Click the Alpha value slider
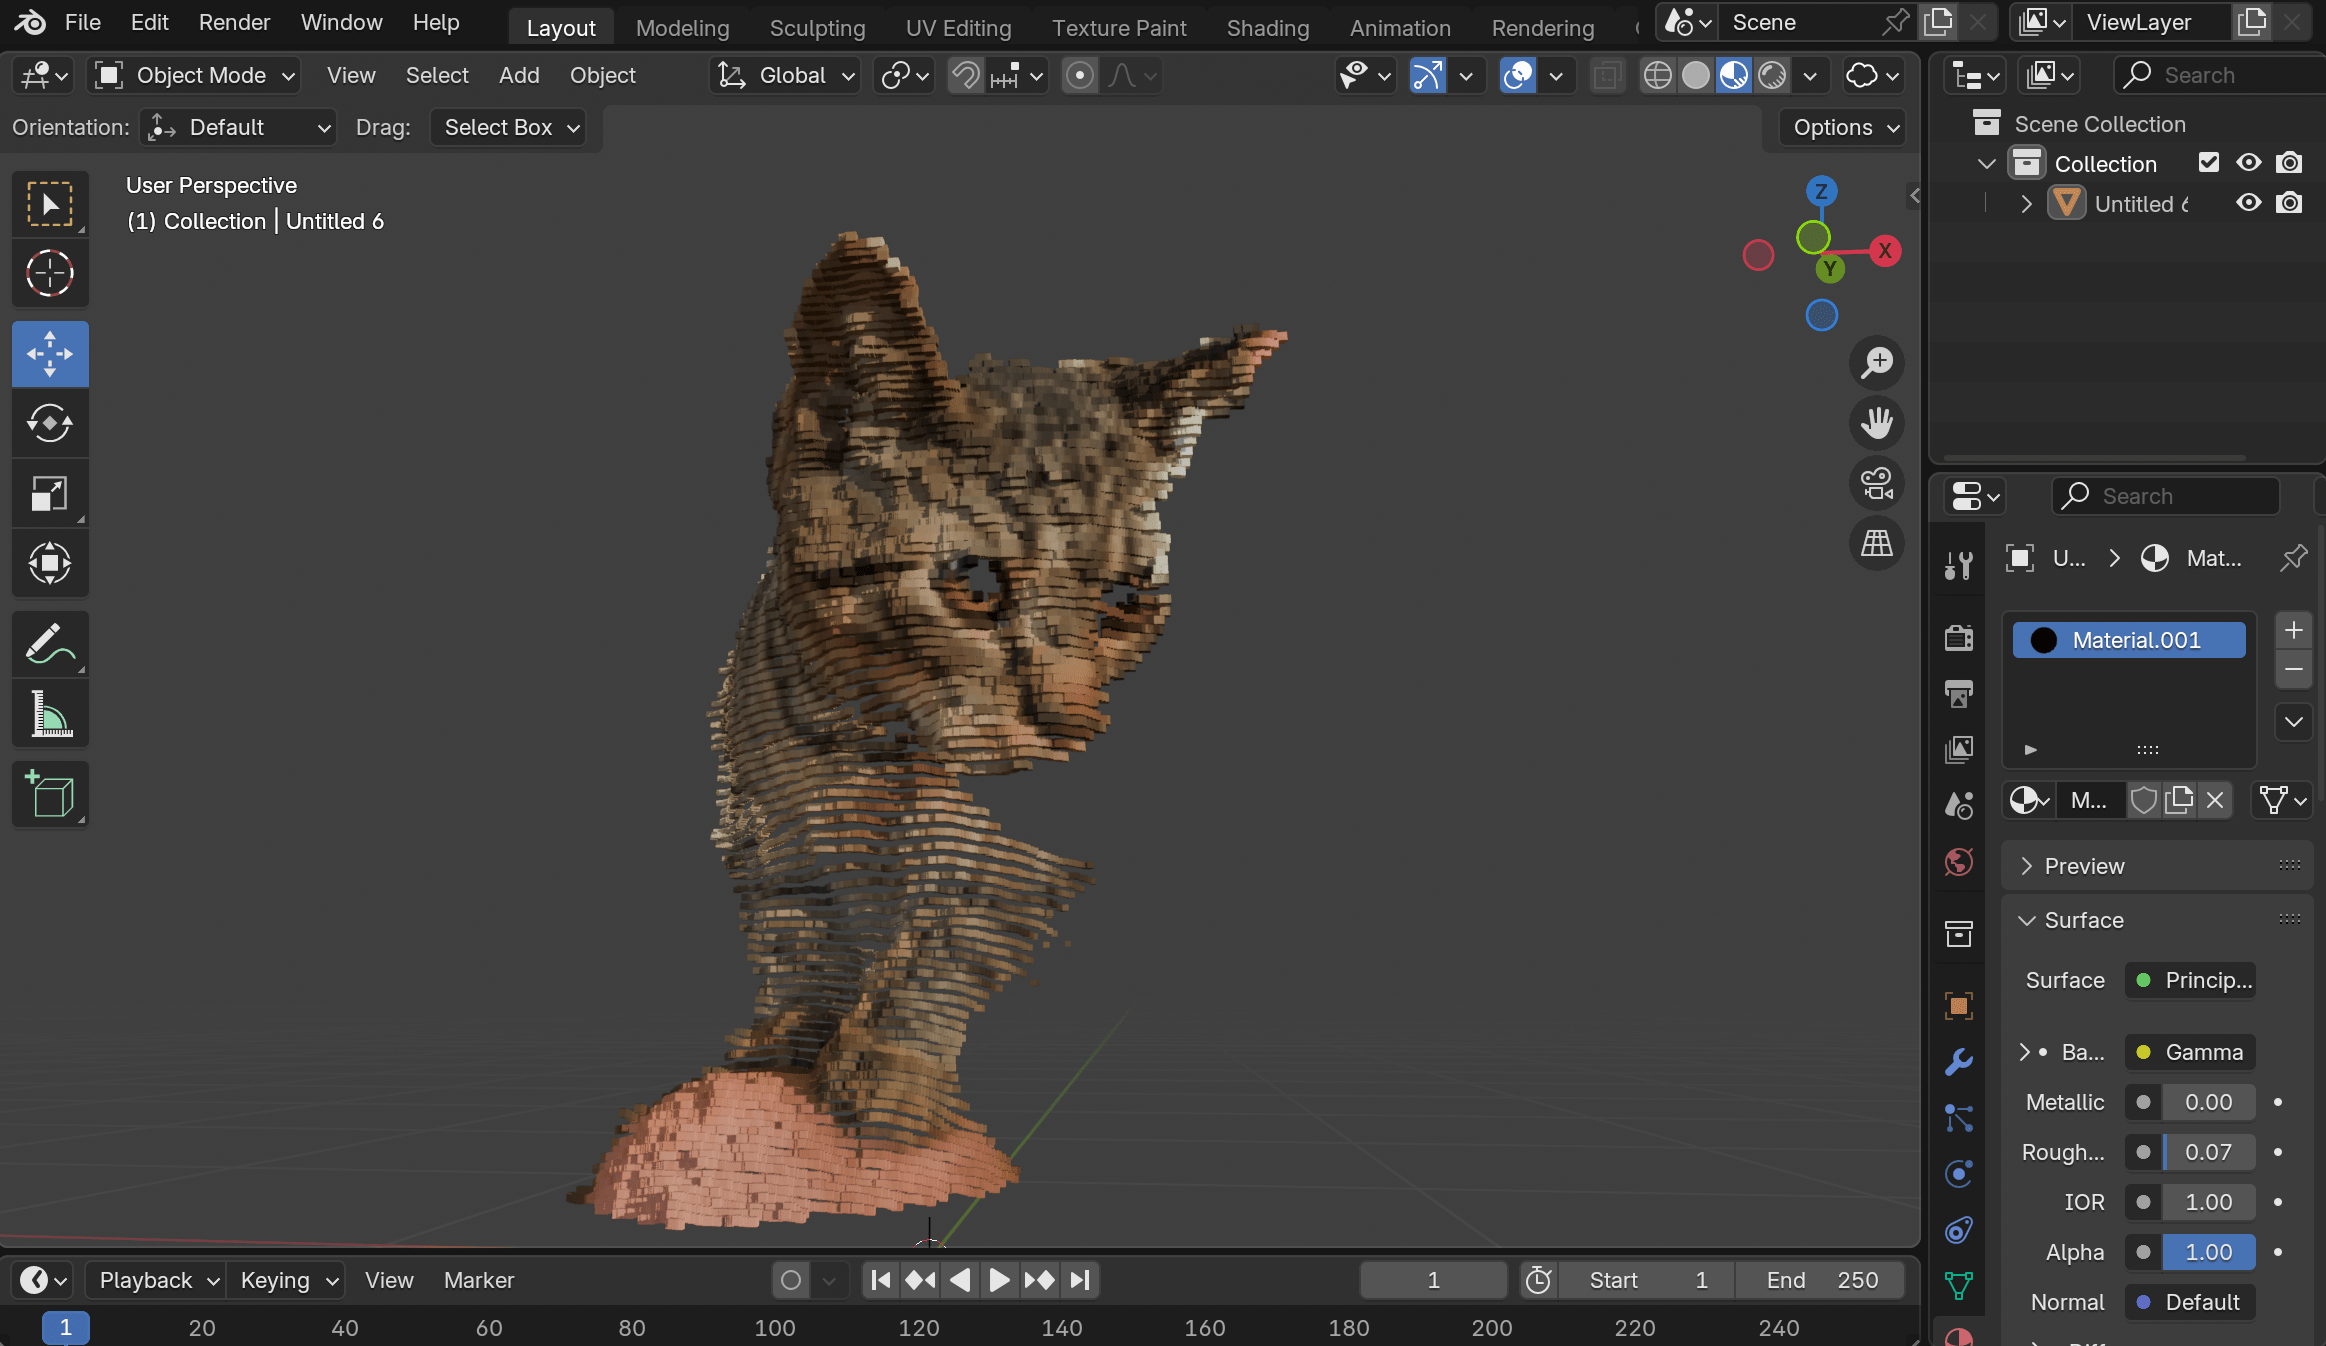The width and height of the screenshot is (2326, 1346). pyautogui.click(x=2207, y=1252)
